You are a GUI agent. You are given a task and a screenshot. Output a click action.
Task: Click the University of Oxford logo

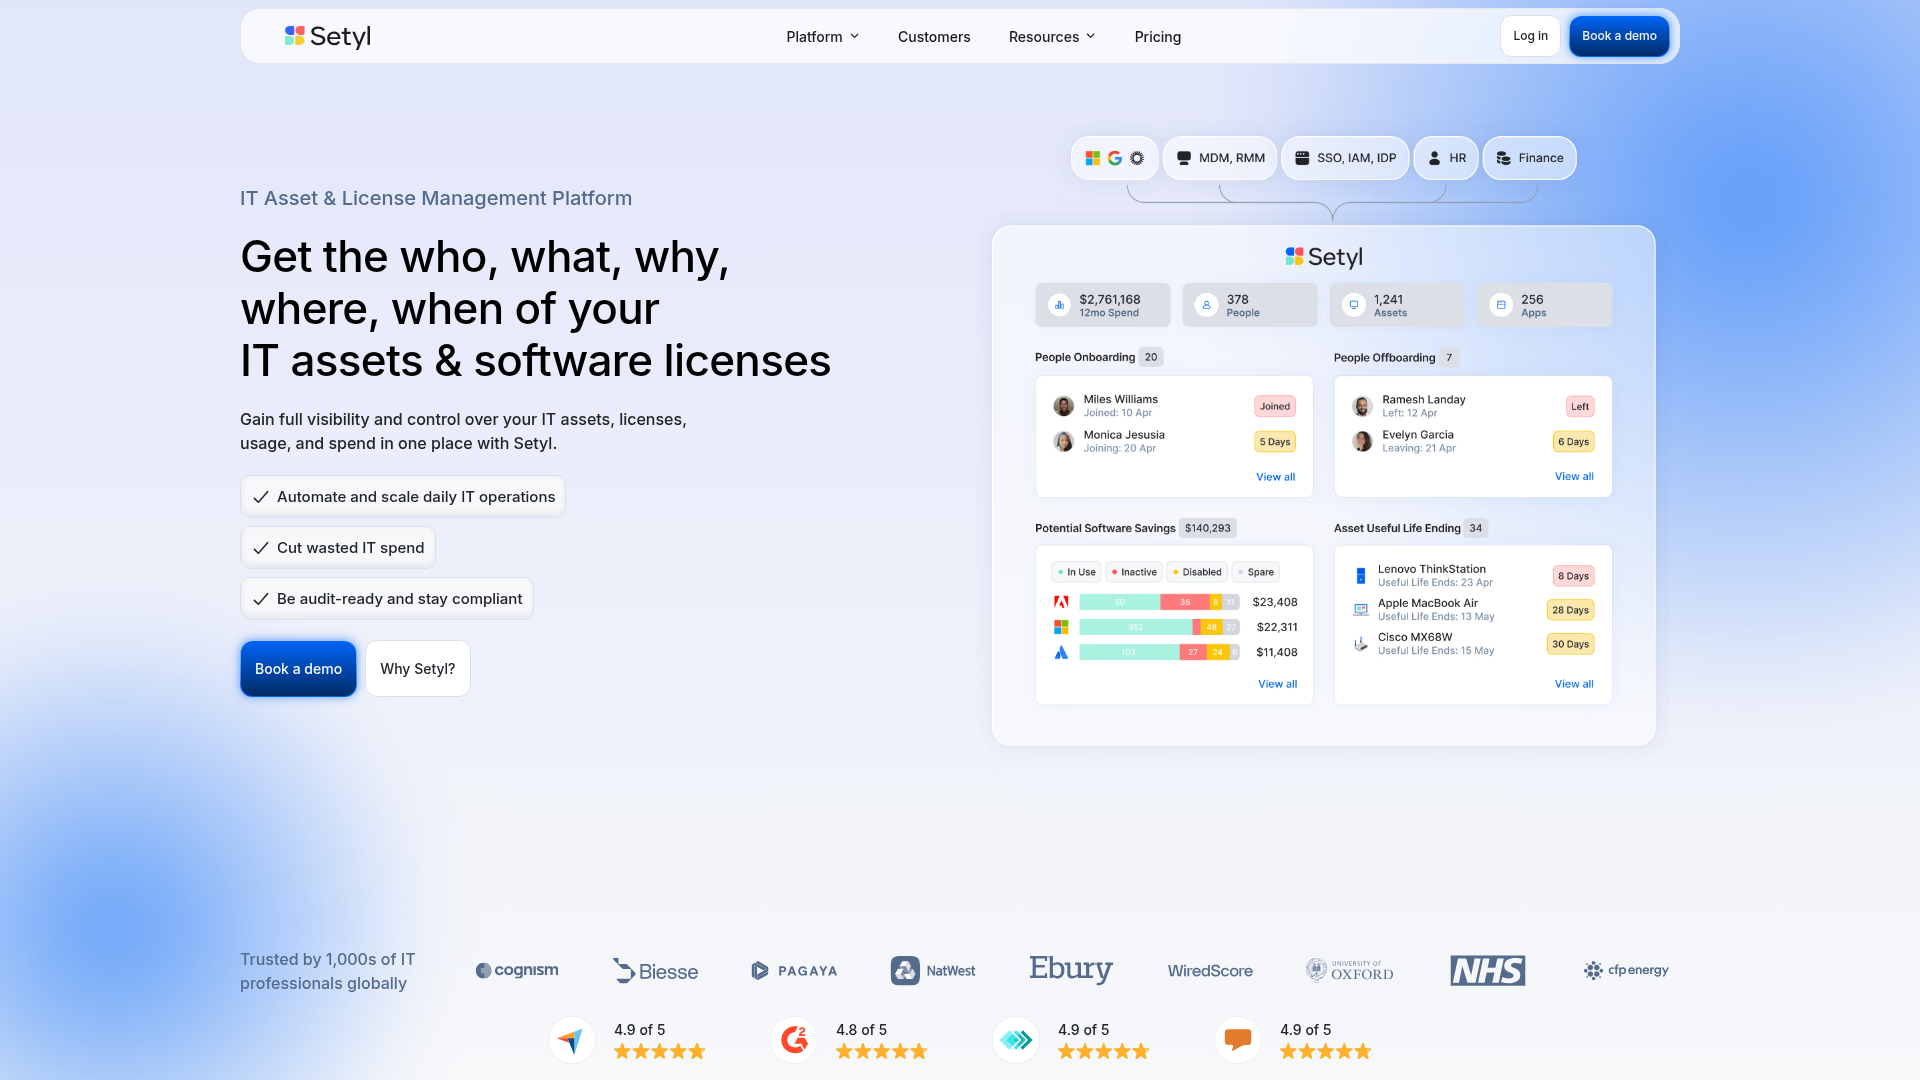1349,970
